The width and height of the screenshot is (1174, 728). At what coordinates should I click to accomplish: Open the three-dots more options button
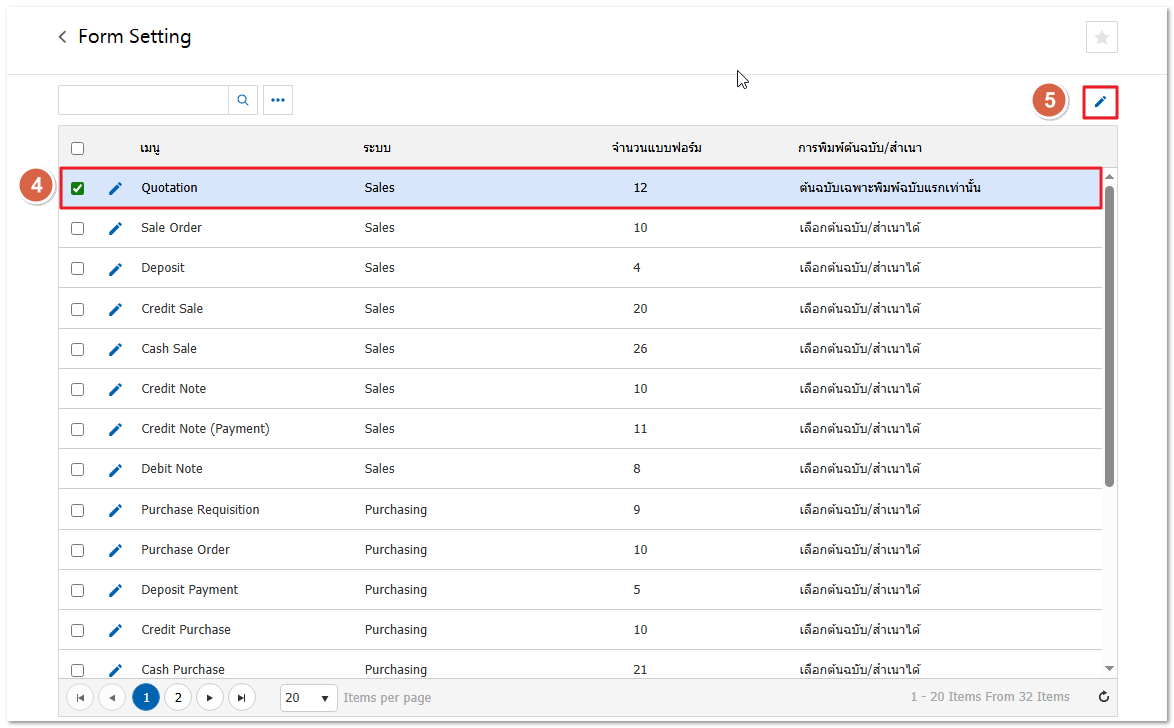point(278,100)
